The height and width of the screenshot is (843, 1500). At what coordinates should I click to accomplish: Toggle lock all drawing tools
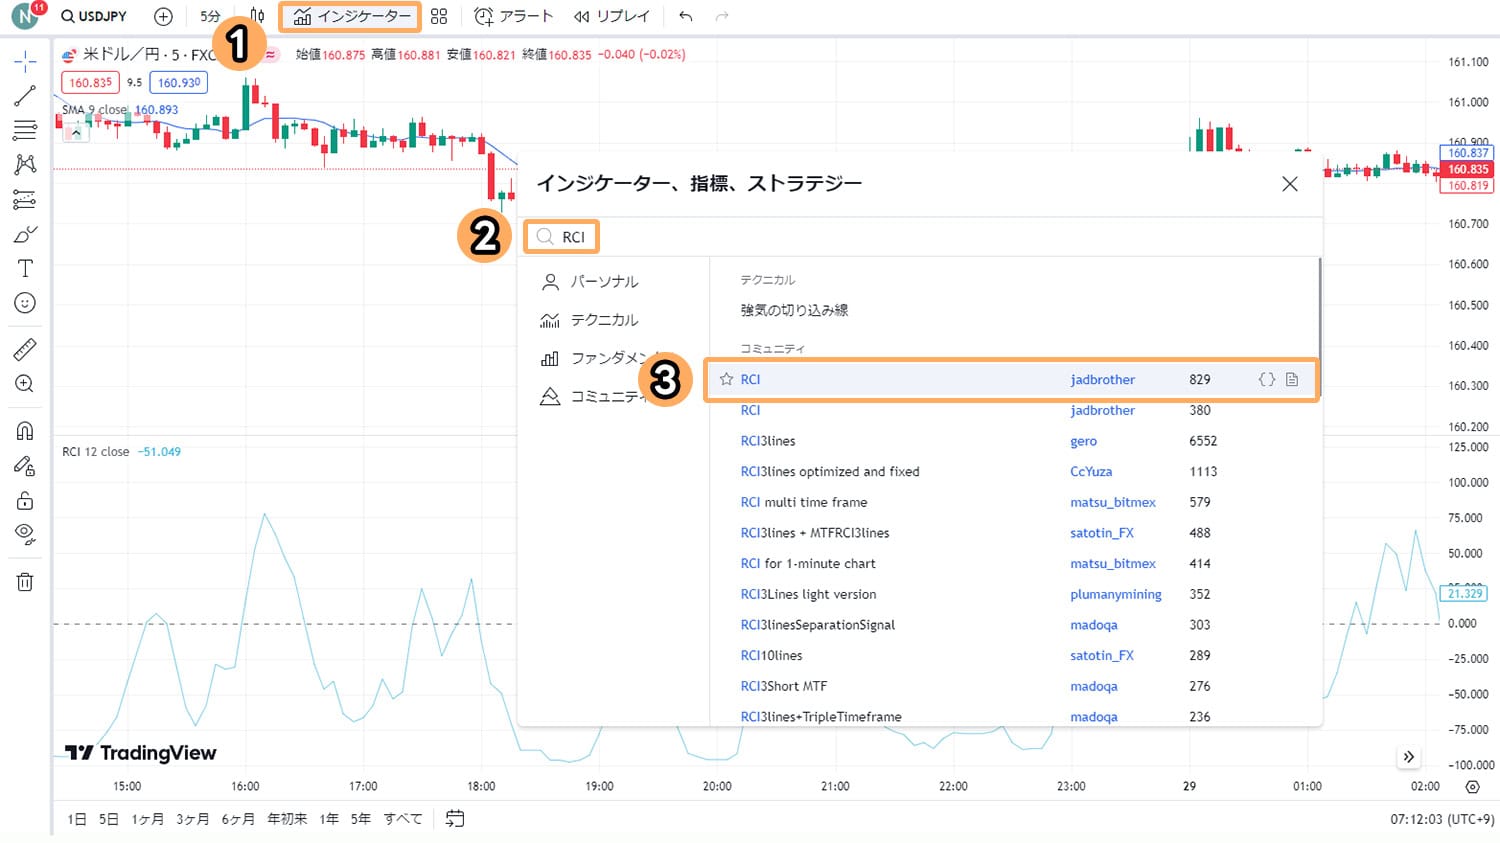pos(25,500)
